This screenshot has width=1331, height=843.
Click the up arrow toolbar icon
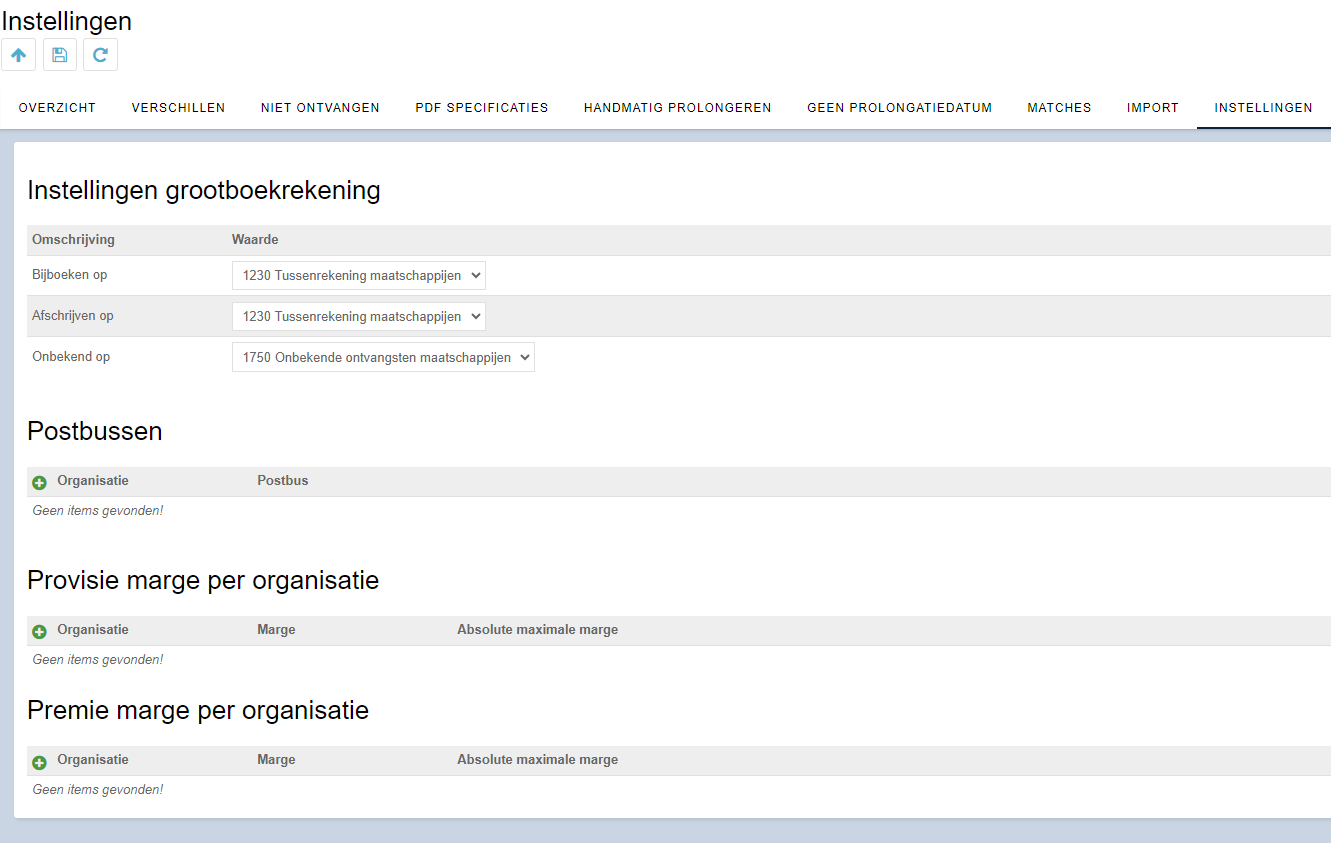[18, 55]
